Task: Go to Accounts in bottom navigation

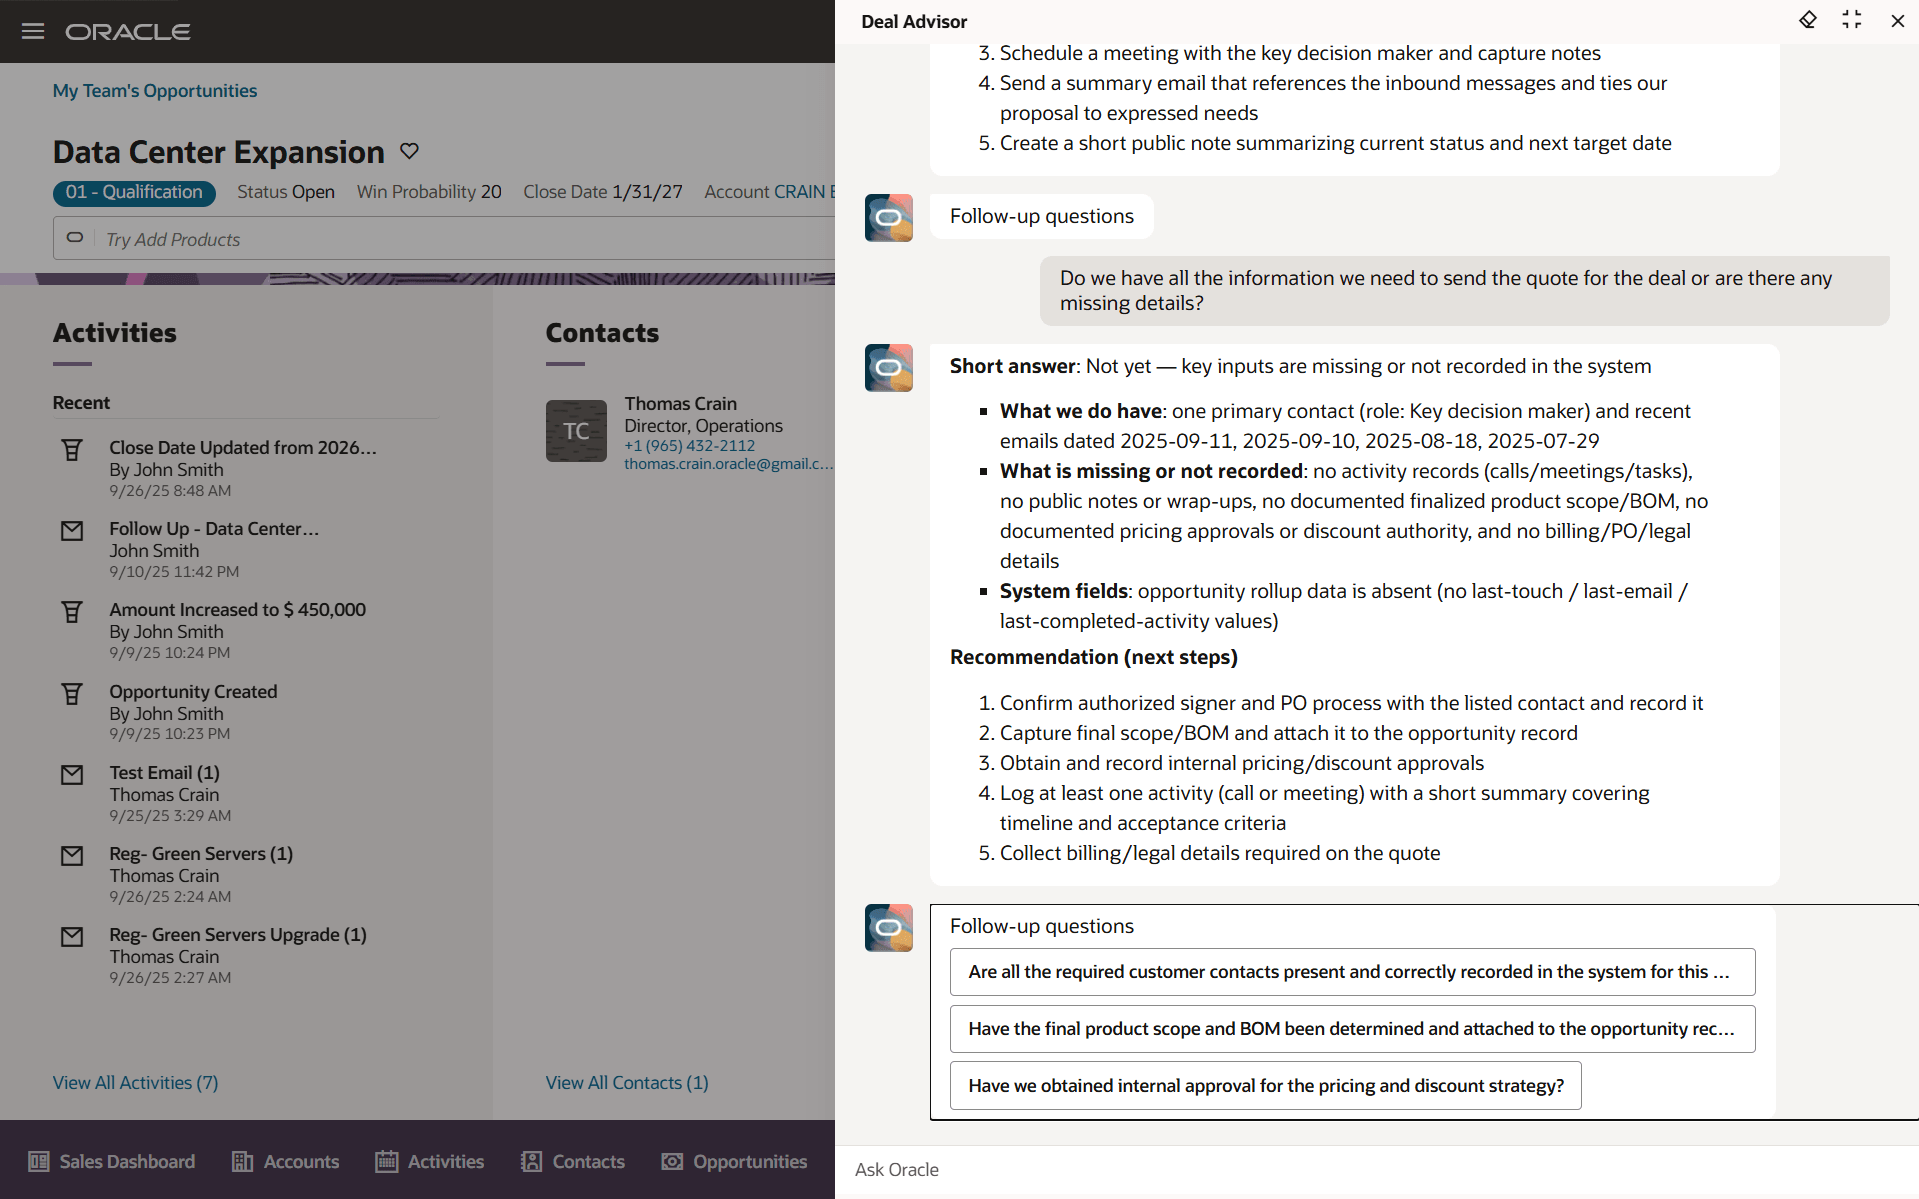Action: click(x=286, y=1161)
